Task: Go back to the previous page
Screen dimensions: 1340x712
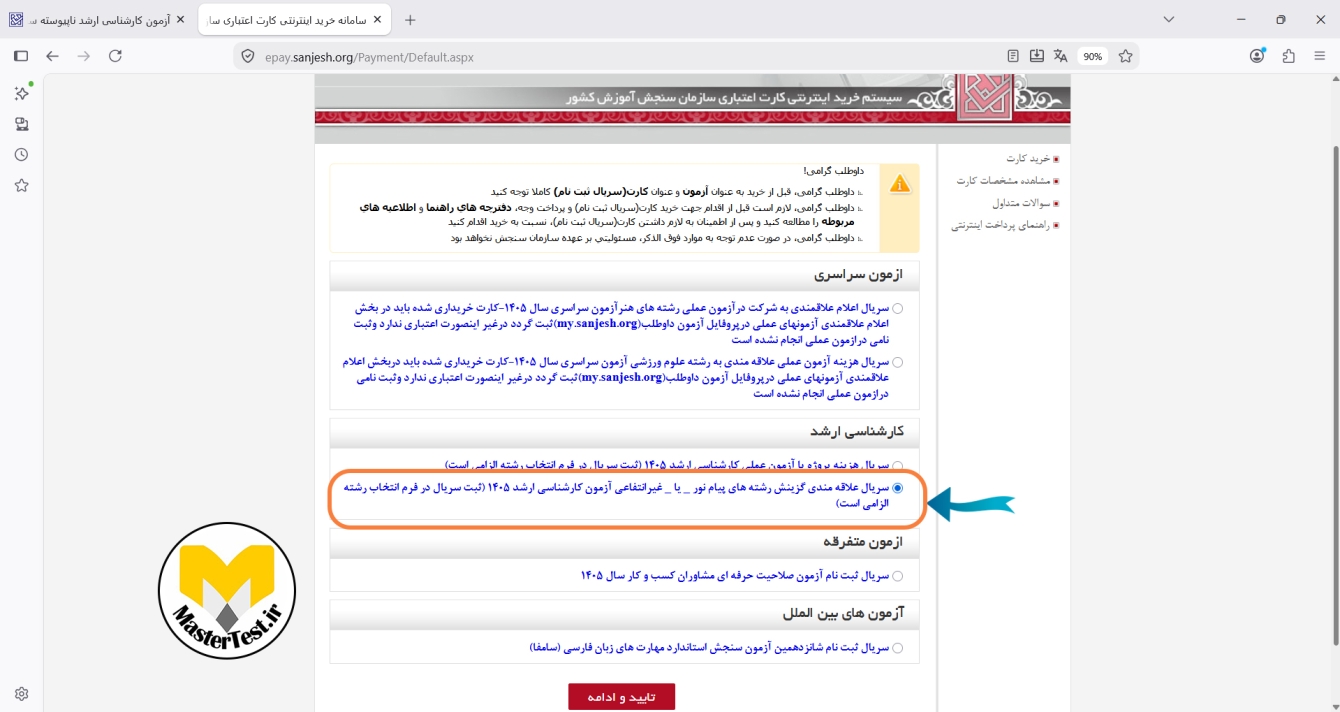Action: [x=53, y=56]
